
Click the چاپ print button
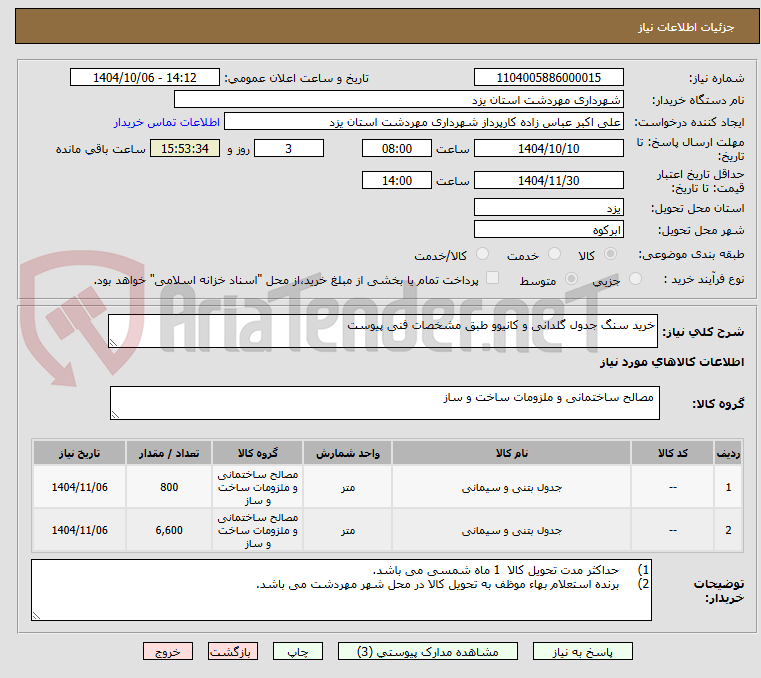[x=298, y=651]
